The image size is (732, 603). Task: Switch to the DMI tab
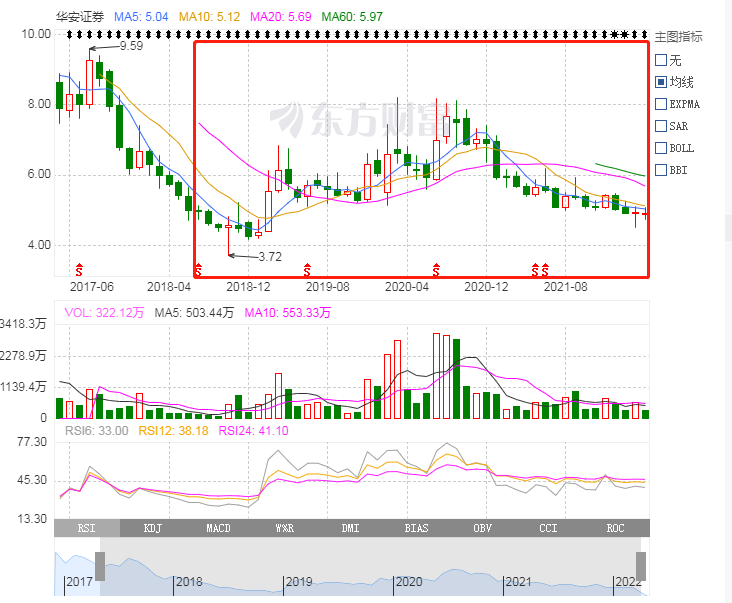[x=351, y=528]
